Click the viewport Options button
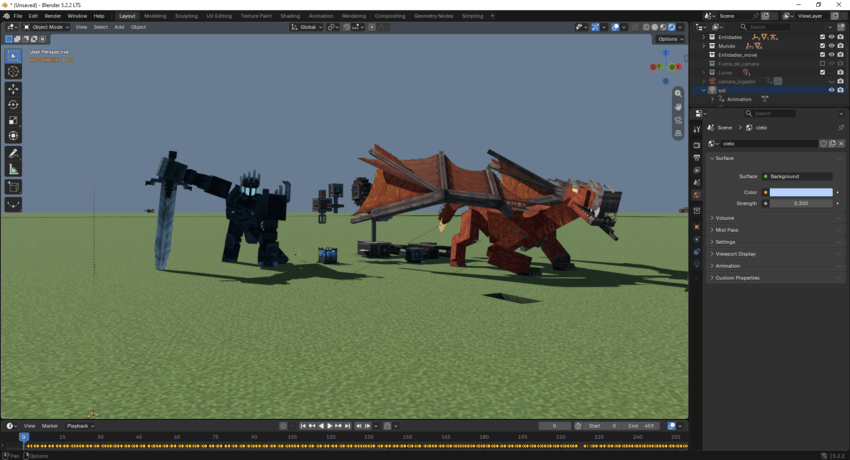This screenshot has height=460, width=850. [x=670, y=39]
